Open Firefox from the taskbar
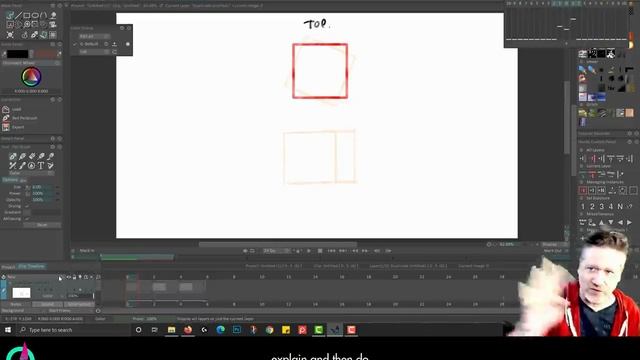Viewport: 640px width, 360px height. pyautogui.click(x=188, y=330)
